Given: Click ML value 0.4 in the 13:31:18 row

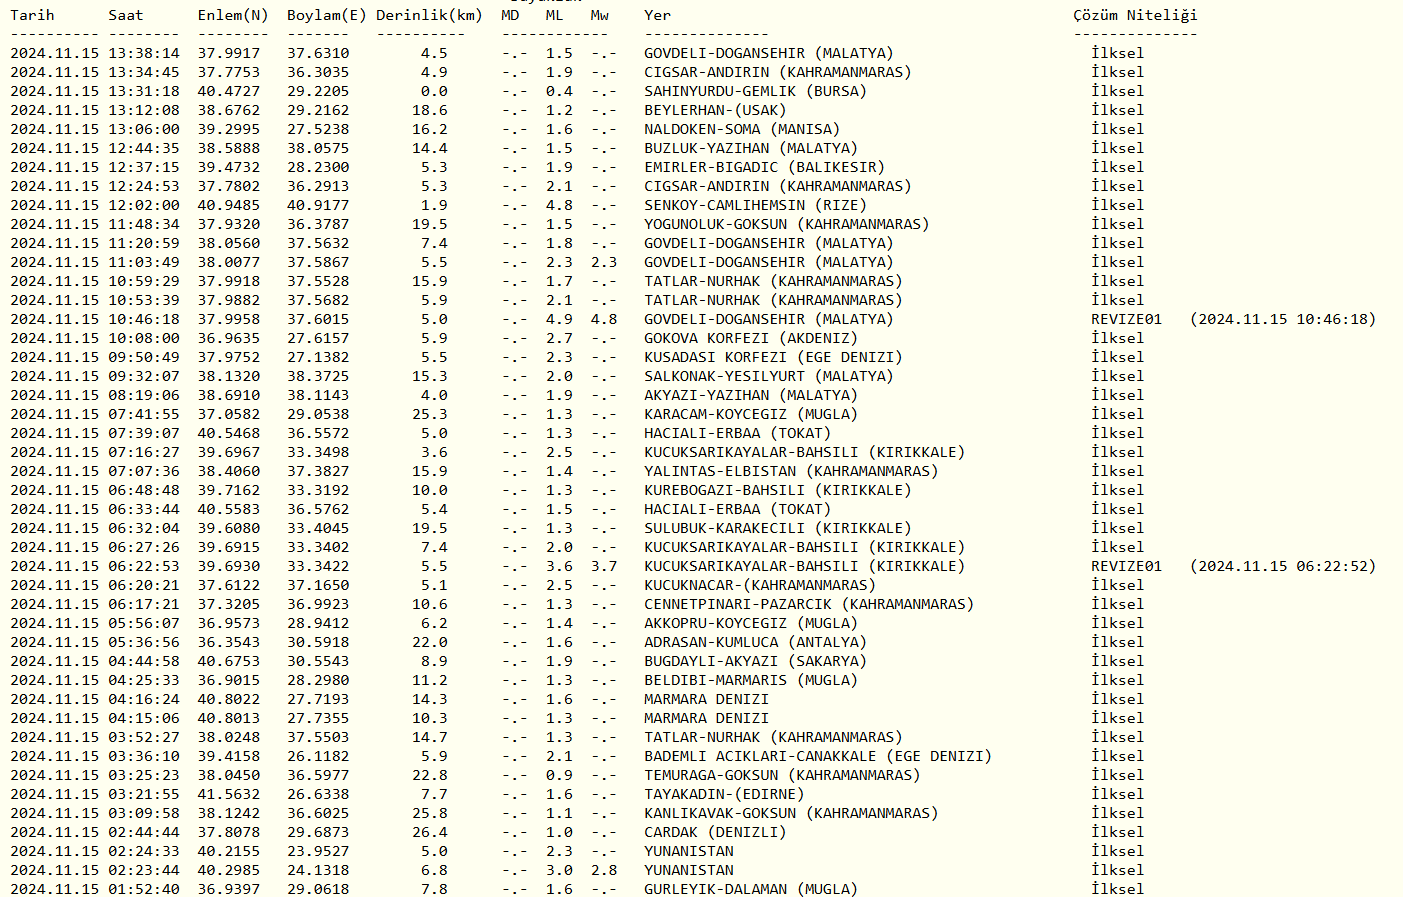Looking at the screenshot, I should [559, 91].
